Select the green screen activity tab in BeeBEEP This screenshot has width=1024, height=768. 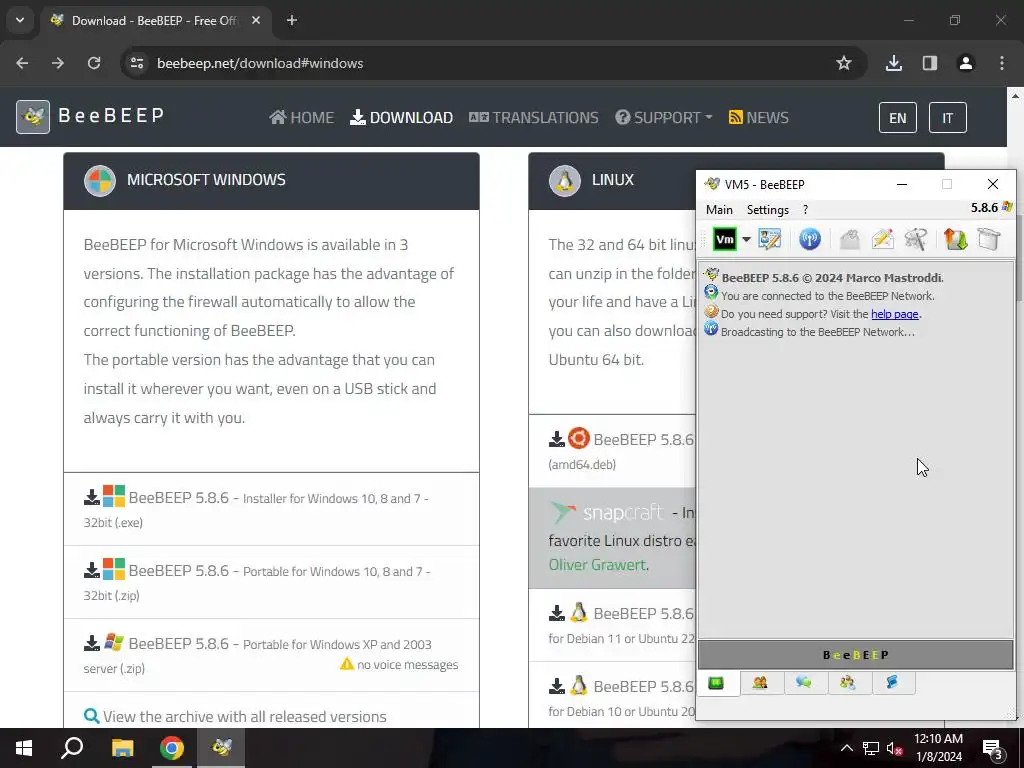[x=716, y=683]
